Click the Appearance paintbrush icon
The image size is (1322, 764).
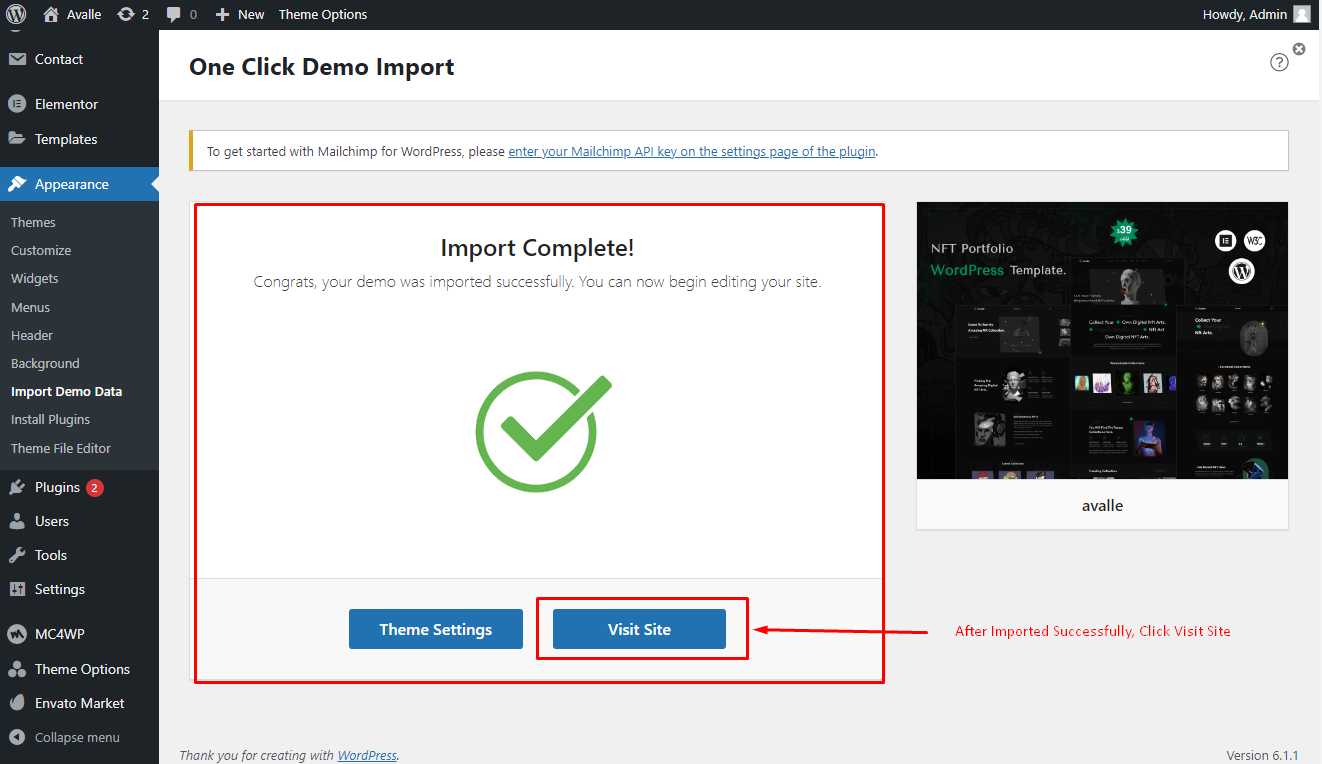[x=17, y=184]
